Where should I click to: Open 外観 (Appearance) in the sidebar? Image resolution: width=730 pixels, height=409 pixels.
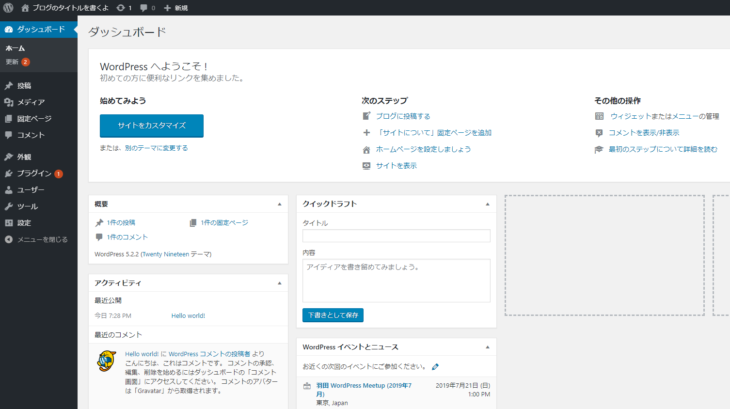pos(24,157)
